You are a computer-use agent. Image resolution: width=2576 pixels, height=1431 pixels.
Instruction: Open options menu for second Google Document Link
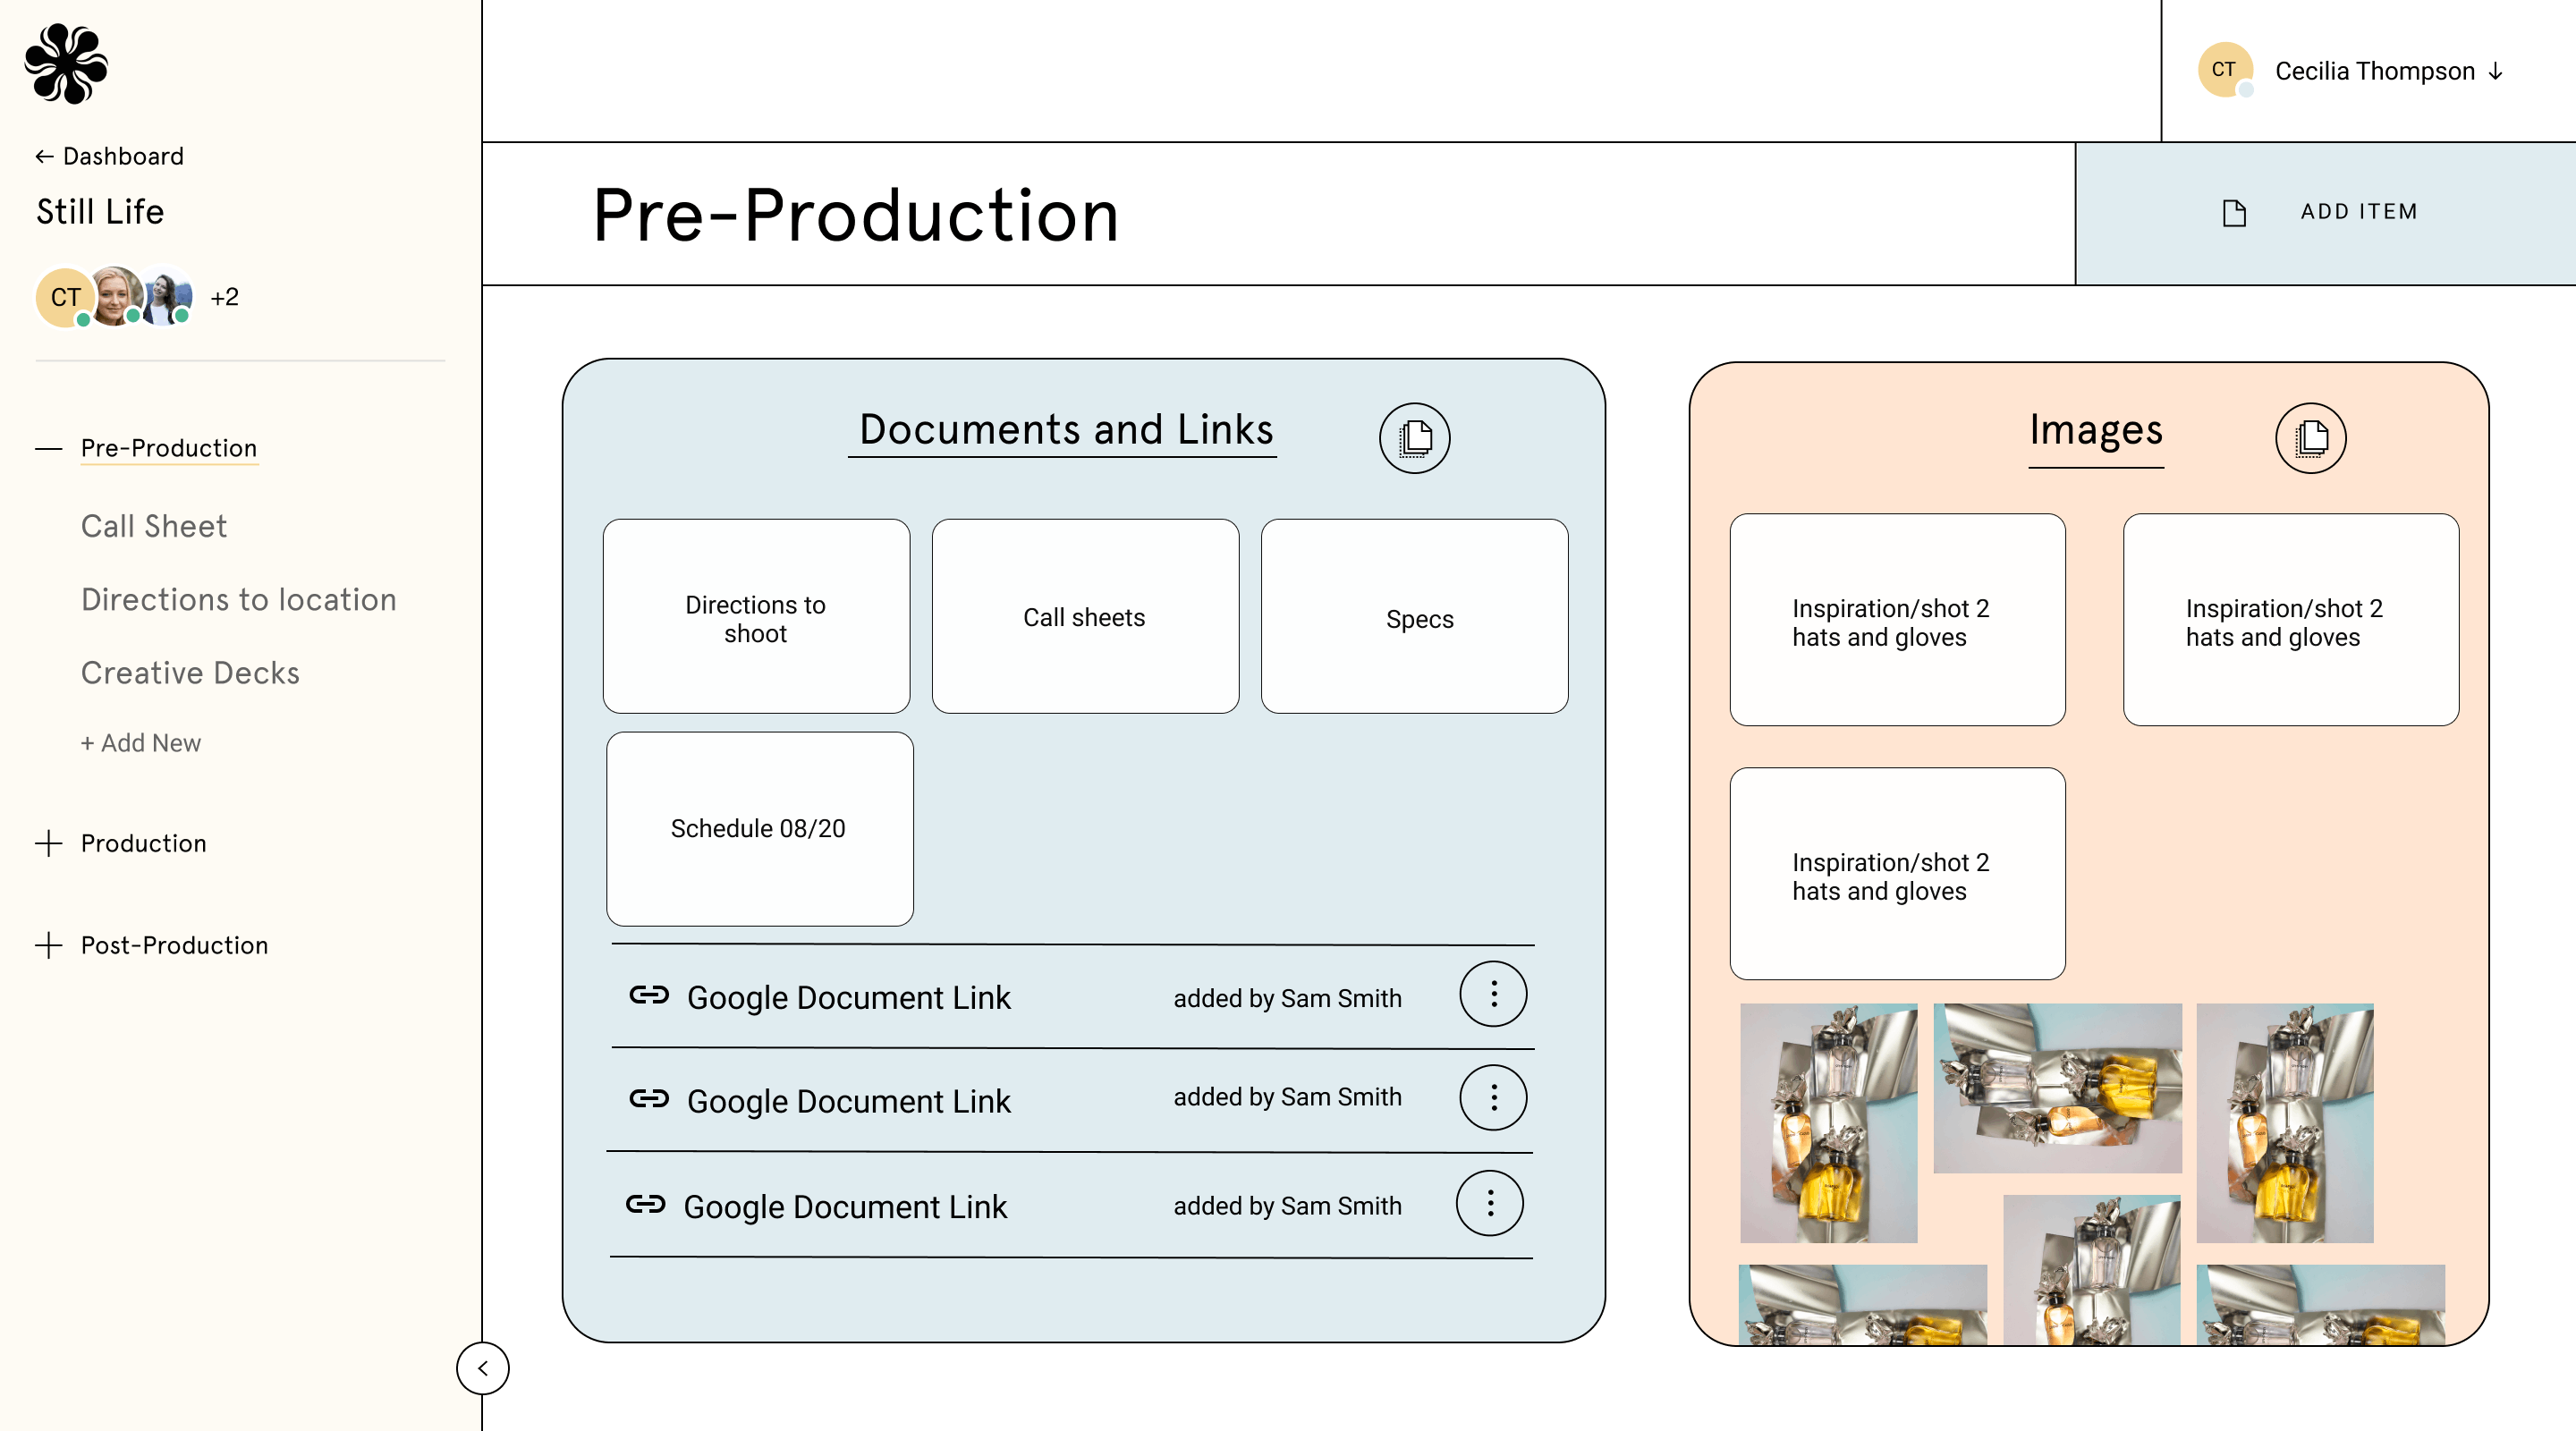point(1492,1098)
